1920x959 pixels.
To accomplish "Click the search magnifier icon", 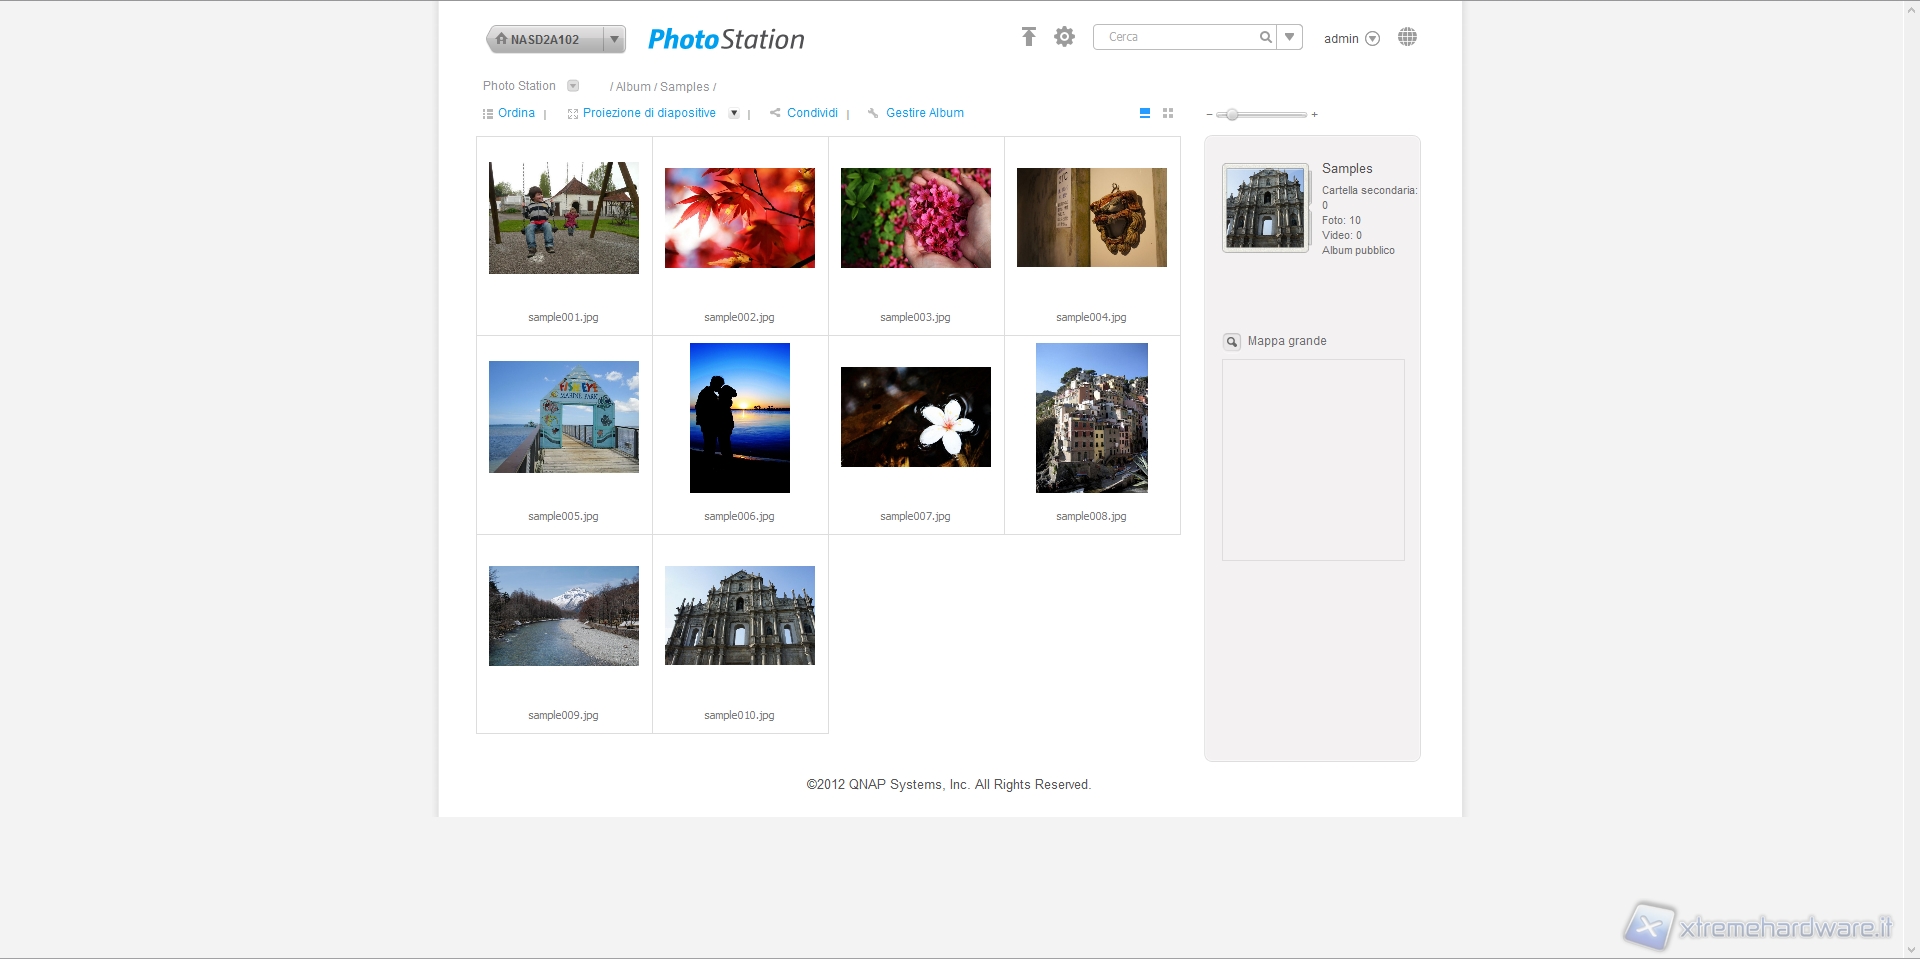I will tap(1265, 37).
